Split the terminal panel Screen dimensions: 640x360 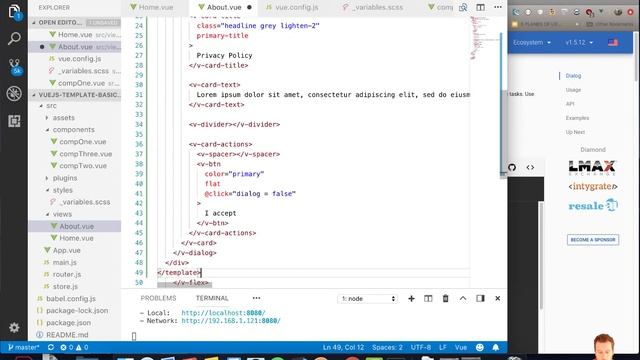coord(428,299)
